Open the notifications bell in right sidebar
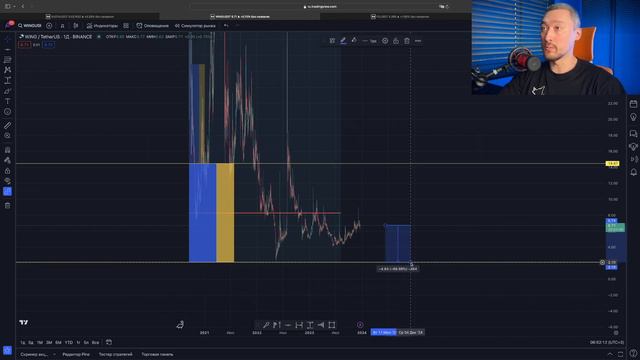This screenshot has width=640, height=360. [633, 172]
